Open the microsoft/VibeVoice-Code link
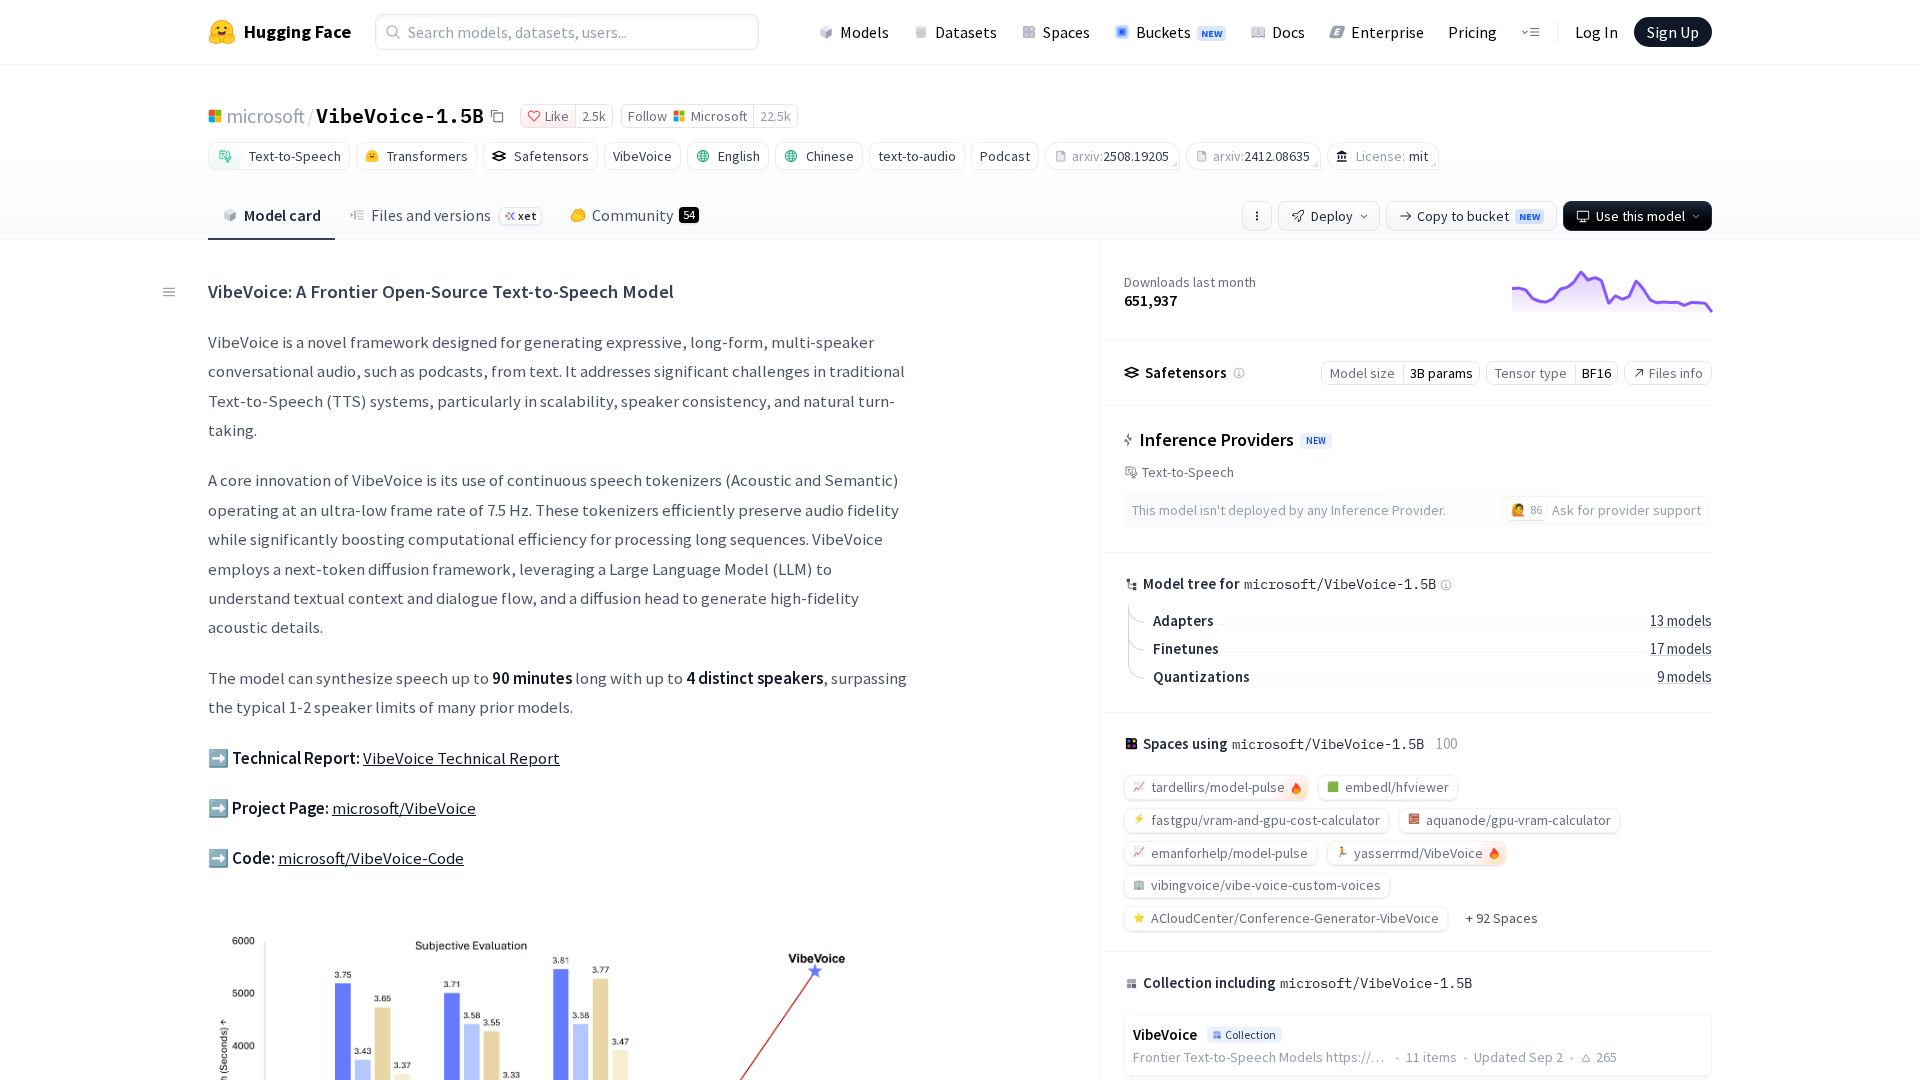This screenshot has height=1080, width=1920. [371, 858]
